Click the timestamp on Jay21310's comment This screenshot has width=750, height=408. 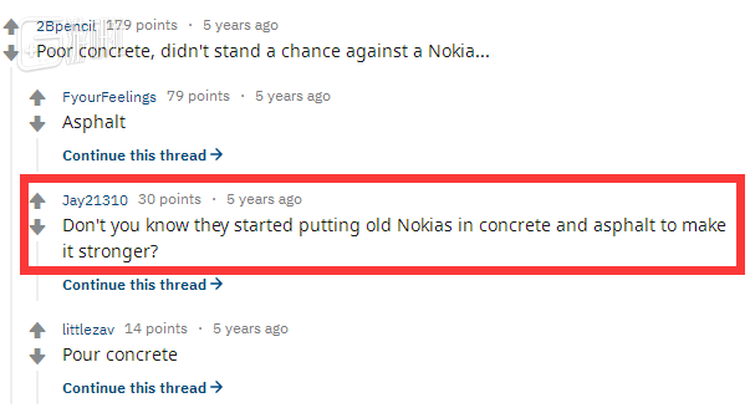pyautogui.click(x=264, y=200)
